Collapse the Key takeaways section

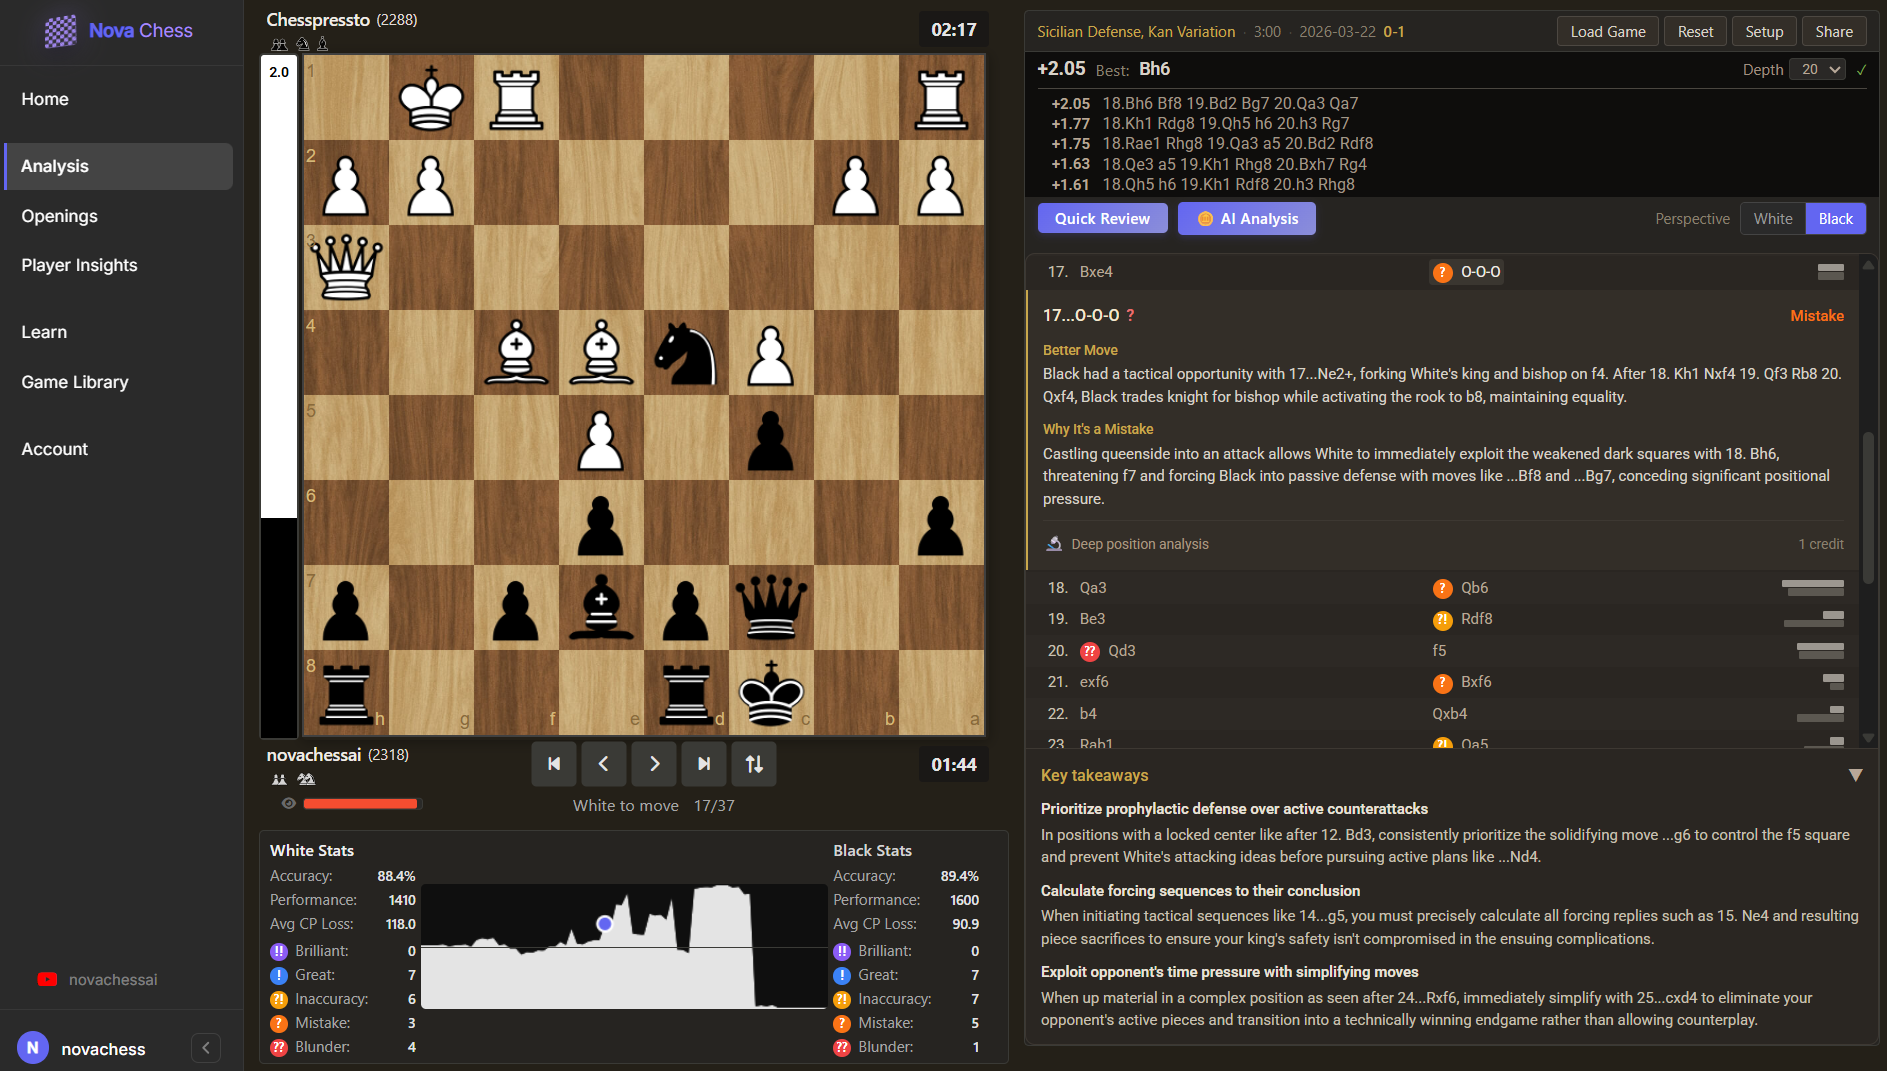click(1857, 774)
